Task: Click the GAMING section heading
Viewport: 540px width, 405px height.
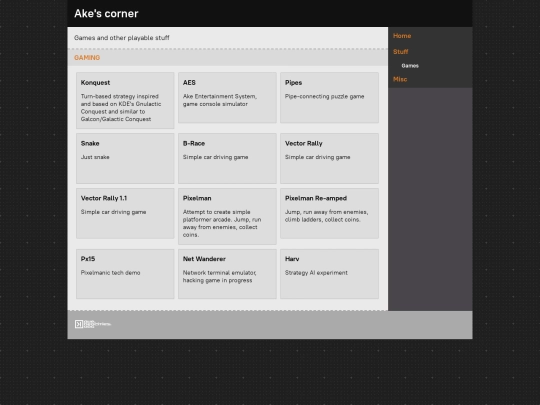Action: point(87,58)
